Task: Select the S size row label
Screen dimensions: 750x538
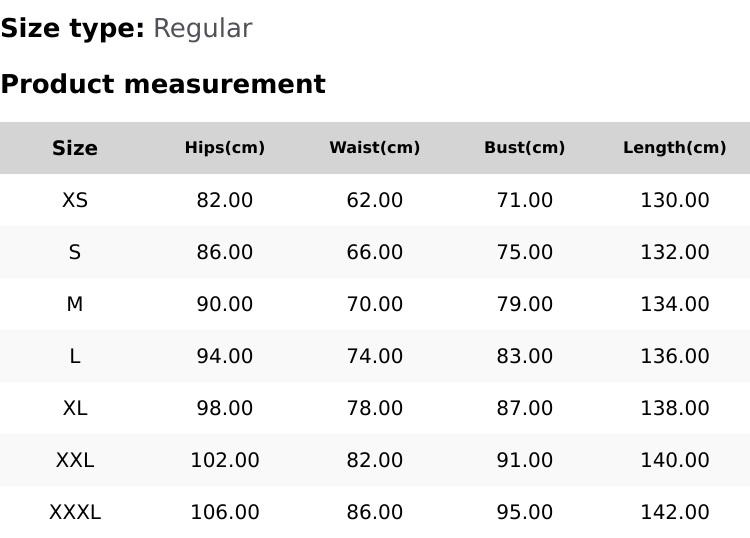Action: click(75, 252)
